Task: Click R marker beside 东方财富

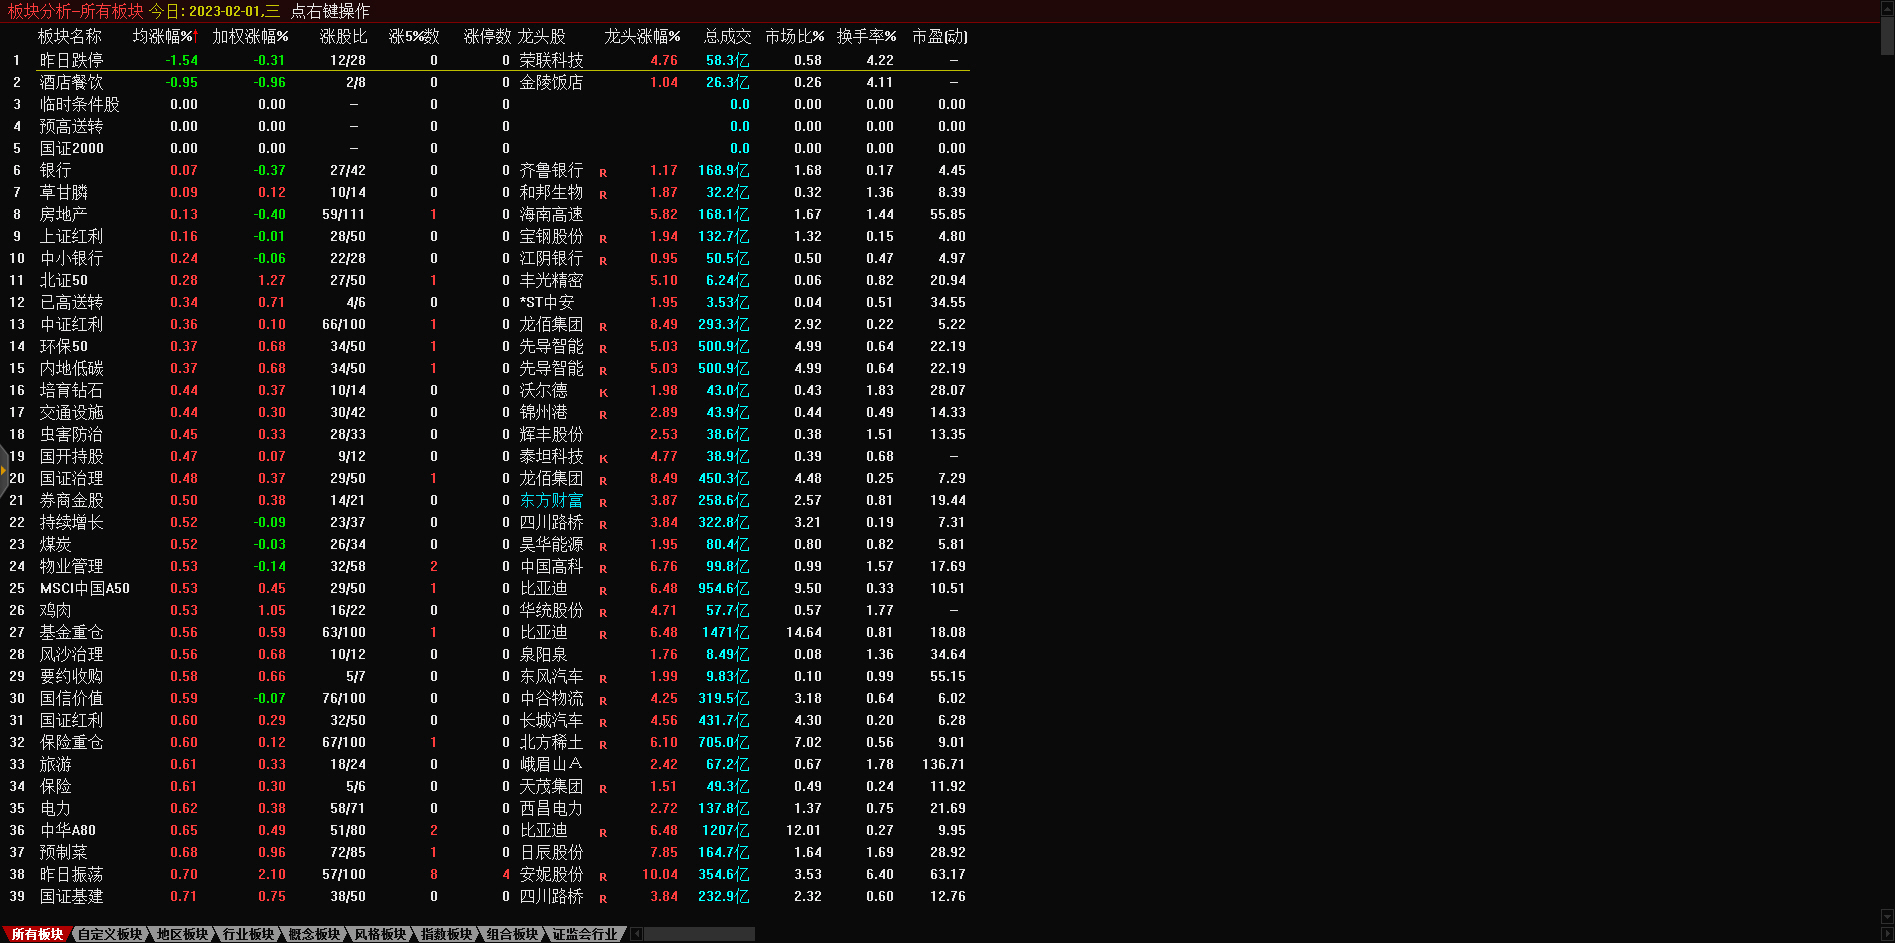Action: point(603,502)
